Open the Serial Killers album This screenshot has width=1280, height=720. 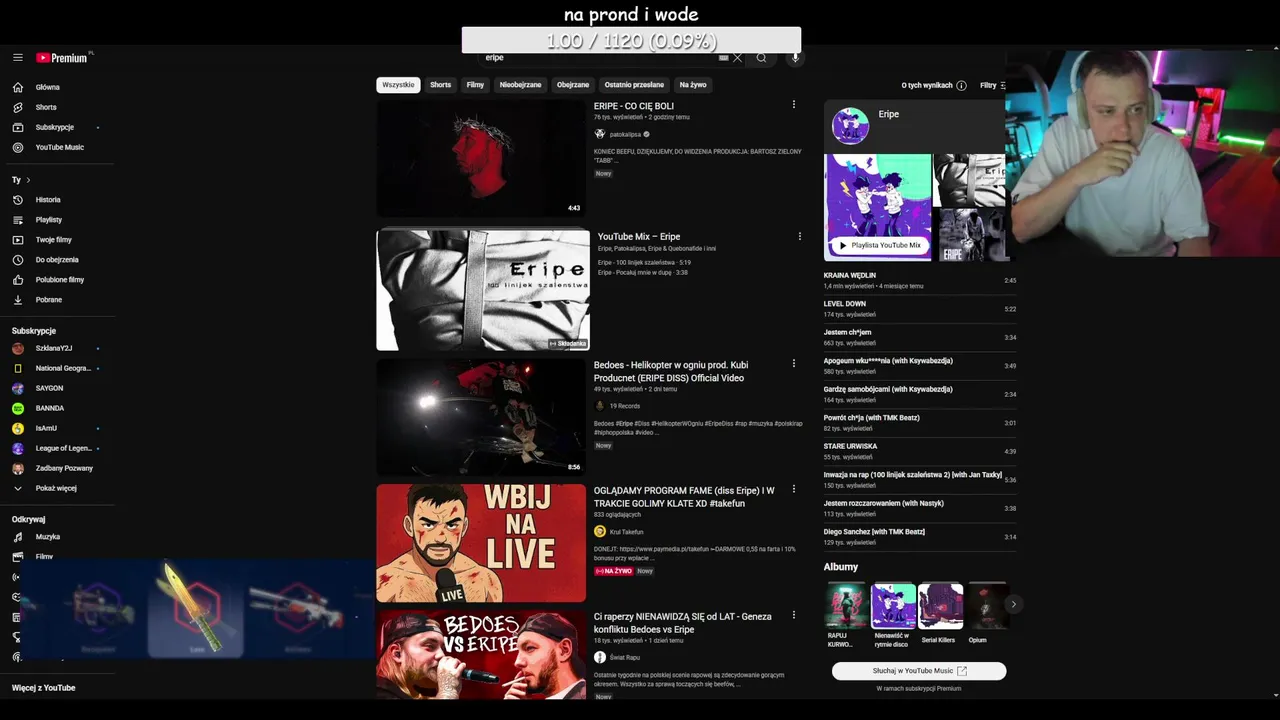point(940,614)
